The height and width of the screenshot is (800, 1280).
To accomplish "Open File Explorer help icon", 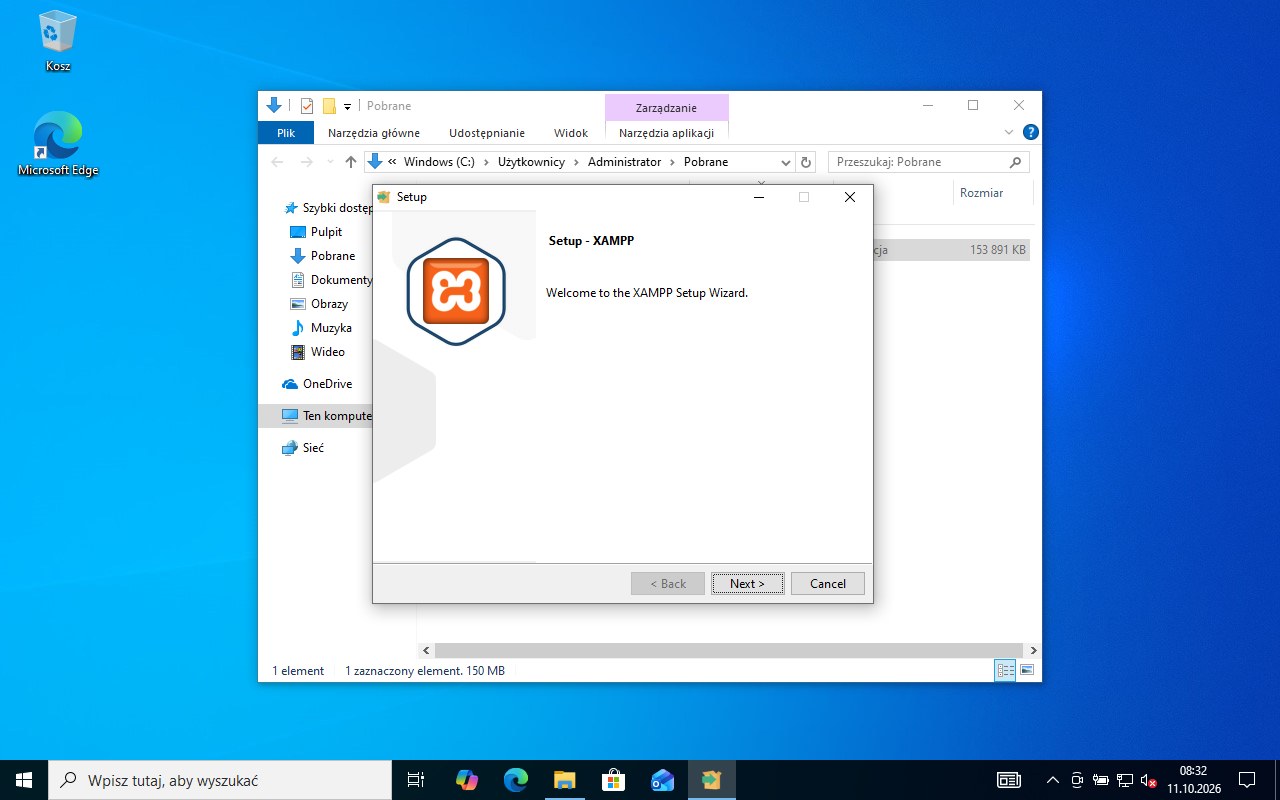I will click(x=1031, y=132).
